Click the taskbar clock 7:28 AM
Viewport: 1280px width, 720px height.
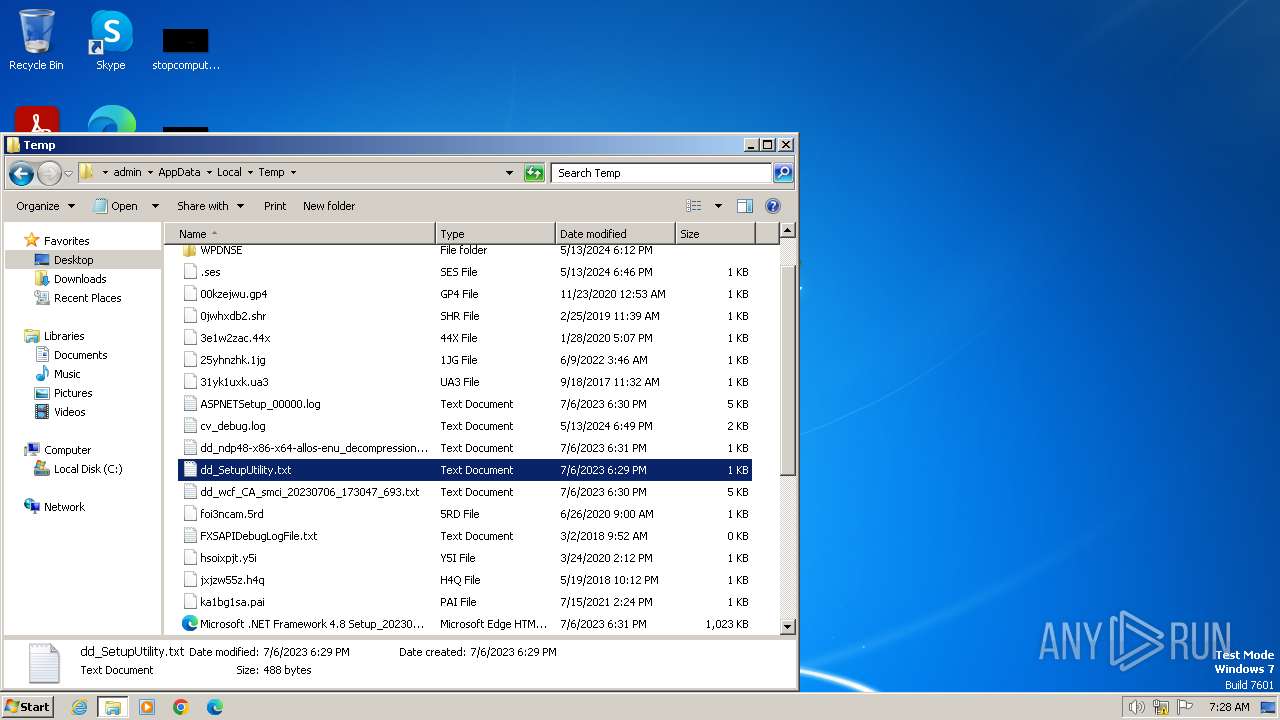point(1229,707)
